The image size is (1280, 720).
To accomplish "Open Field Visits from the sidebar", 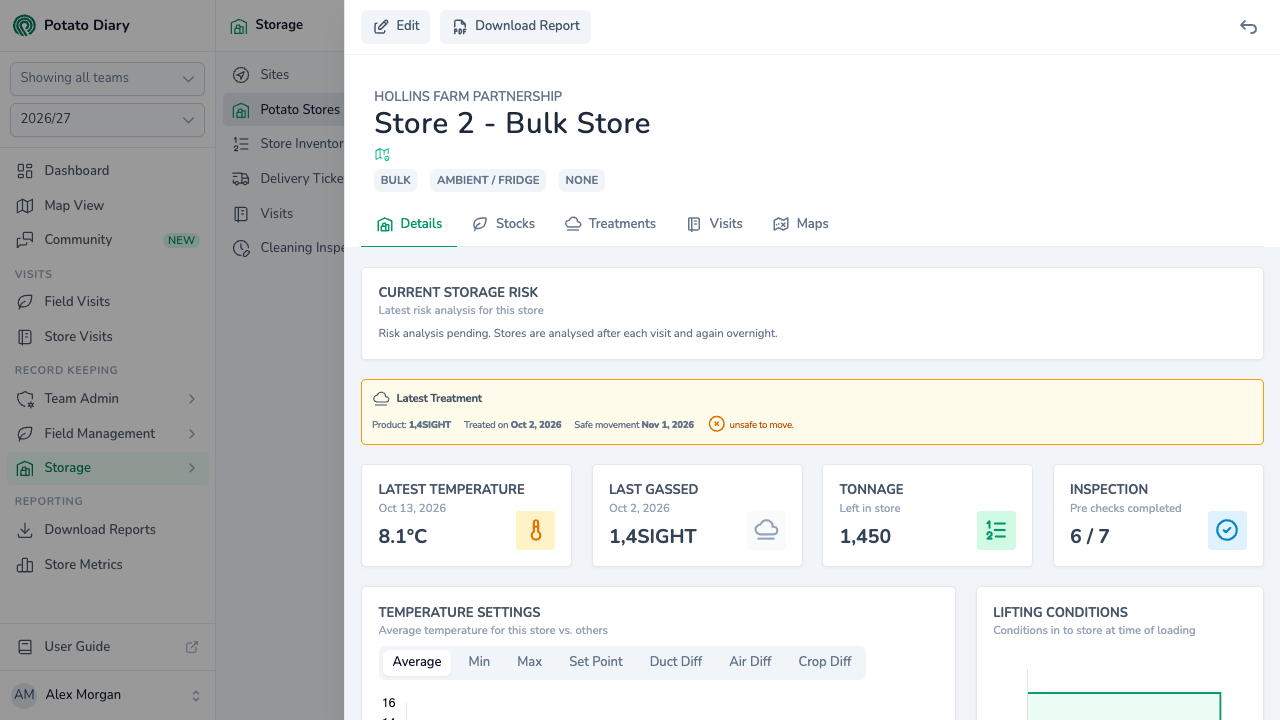I will click(x=107, y=302).
